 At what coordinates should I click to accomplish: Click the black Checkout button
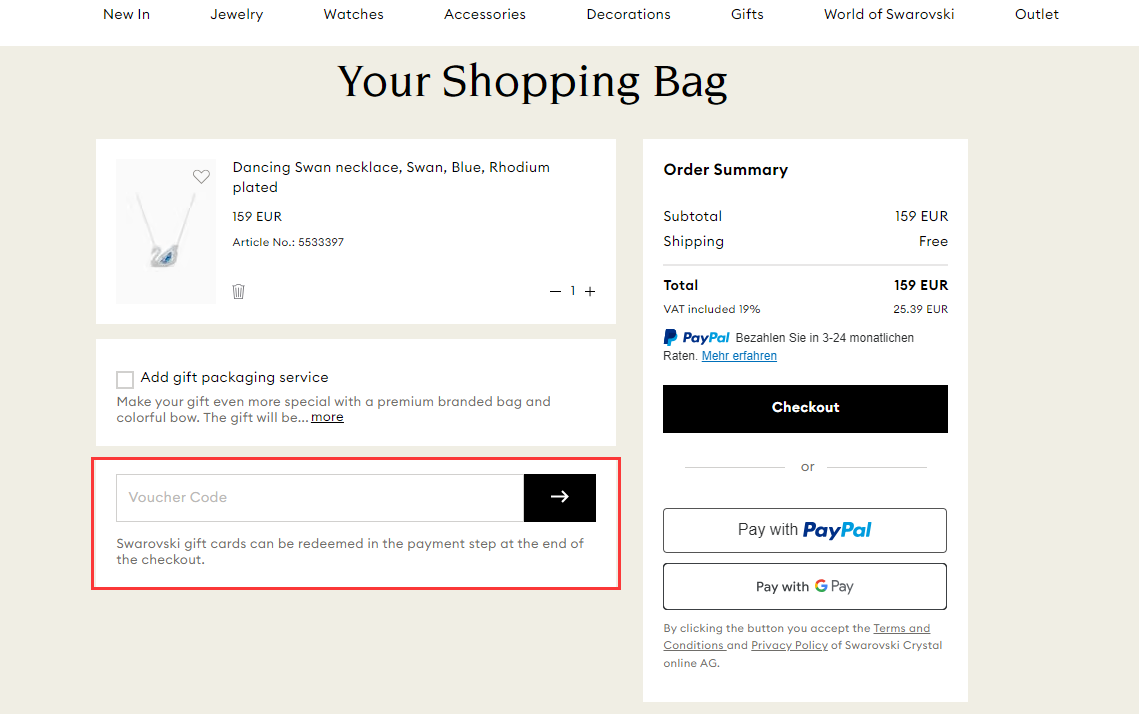tap(805, 408)
